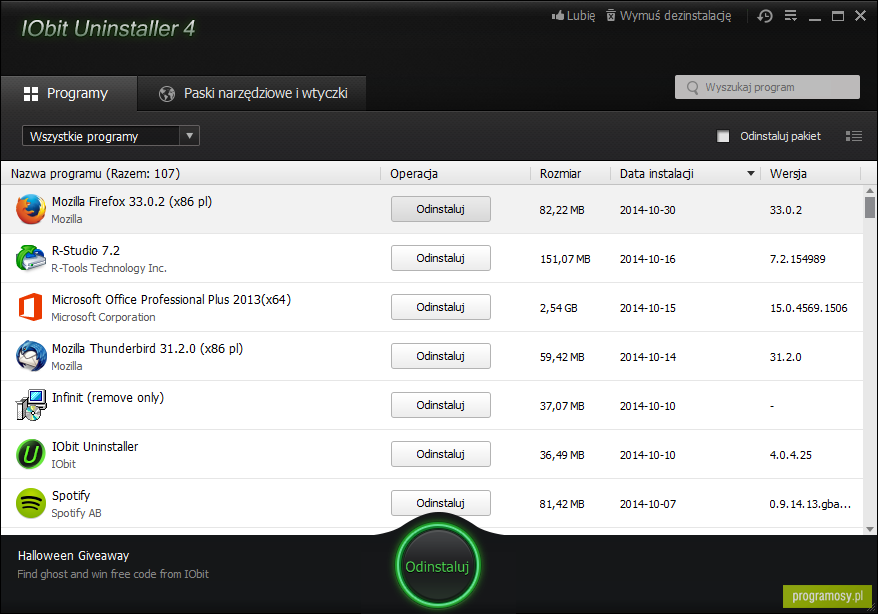This screenshot has height=614, width=878.
Task: Click Data instalacji sort arrow
Action: pyautogui.click(x=750, y=174)
